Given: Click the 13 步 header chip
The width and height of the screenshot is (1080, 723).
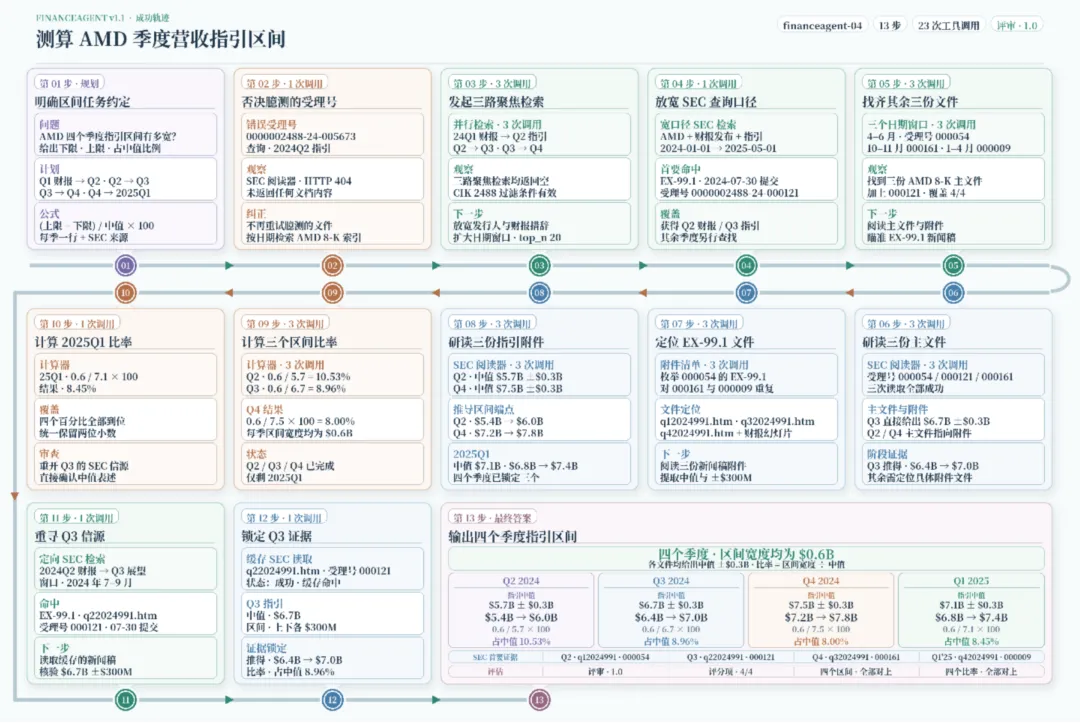Looking at the screenshot, I should coord(890,25).
